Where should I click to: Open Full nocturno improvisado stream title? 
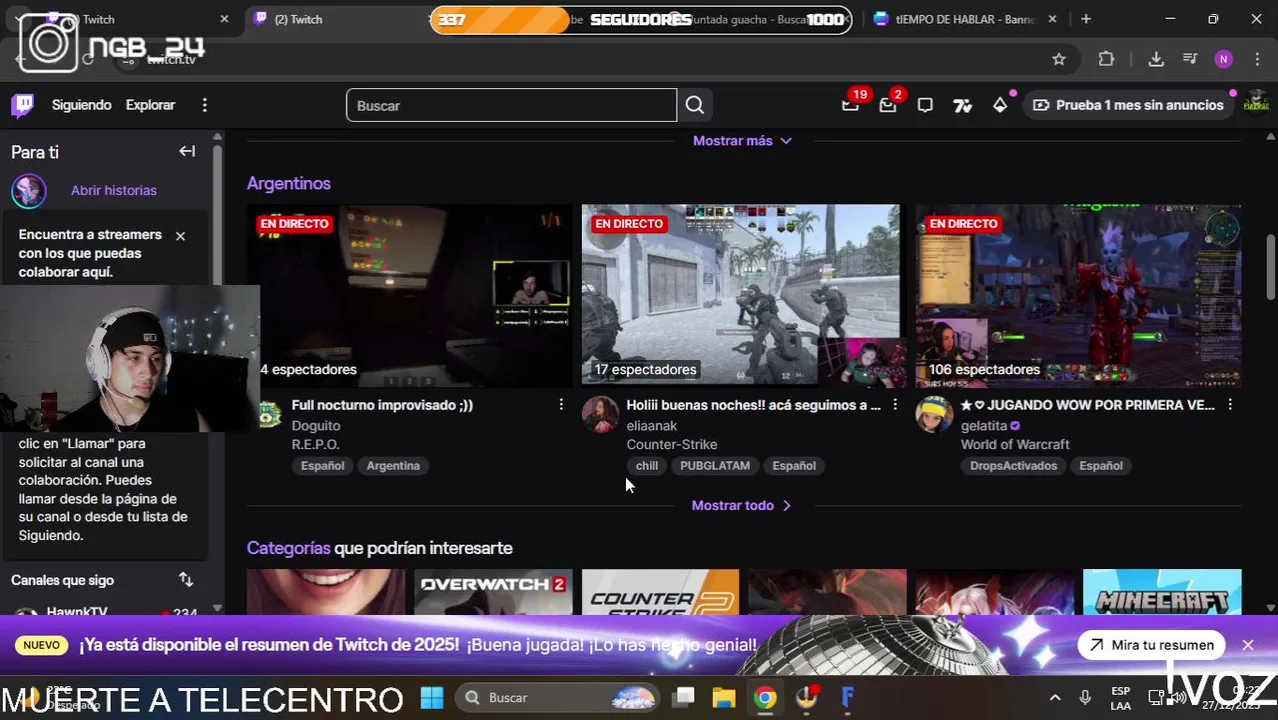[382, 405]
